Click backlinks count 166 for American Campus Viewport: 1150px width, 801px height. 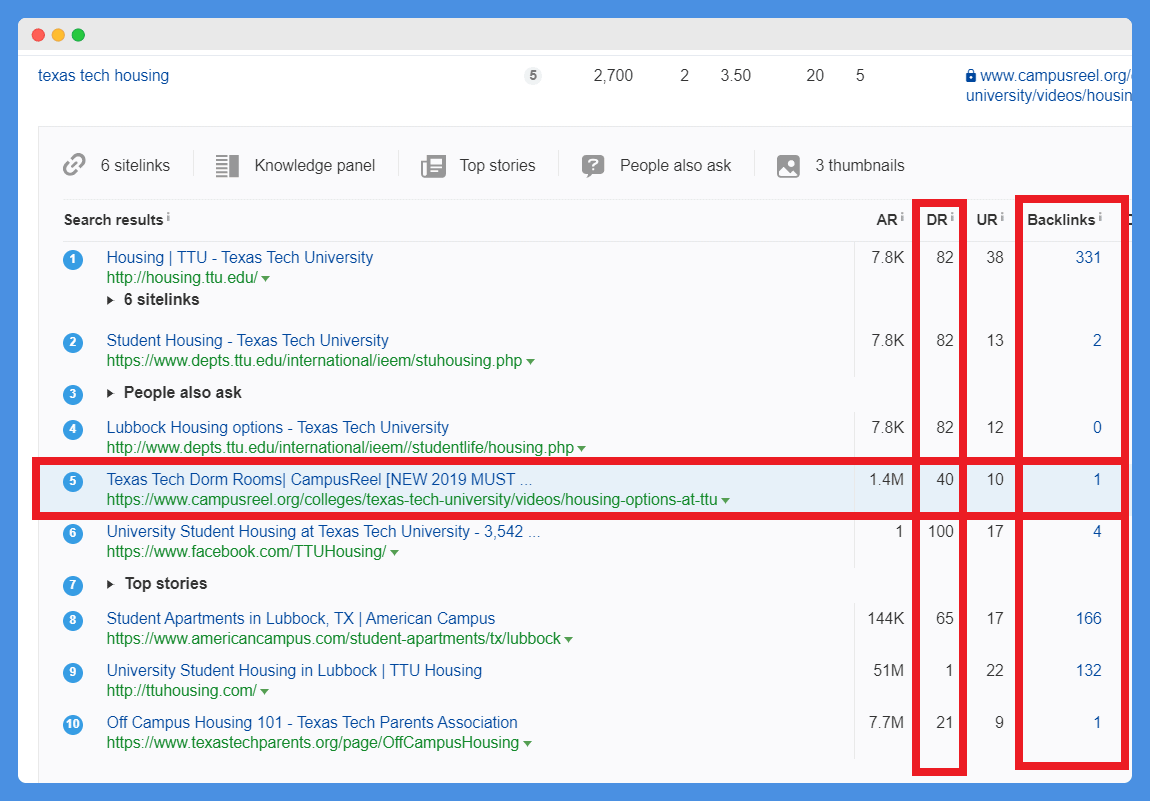coord(1088,618)
